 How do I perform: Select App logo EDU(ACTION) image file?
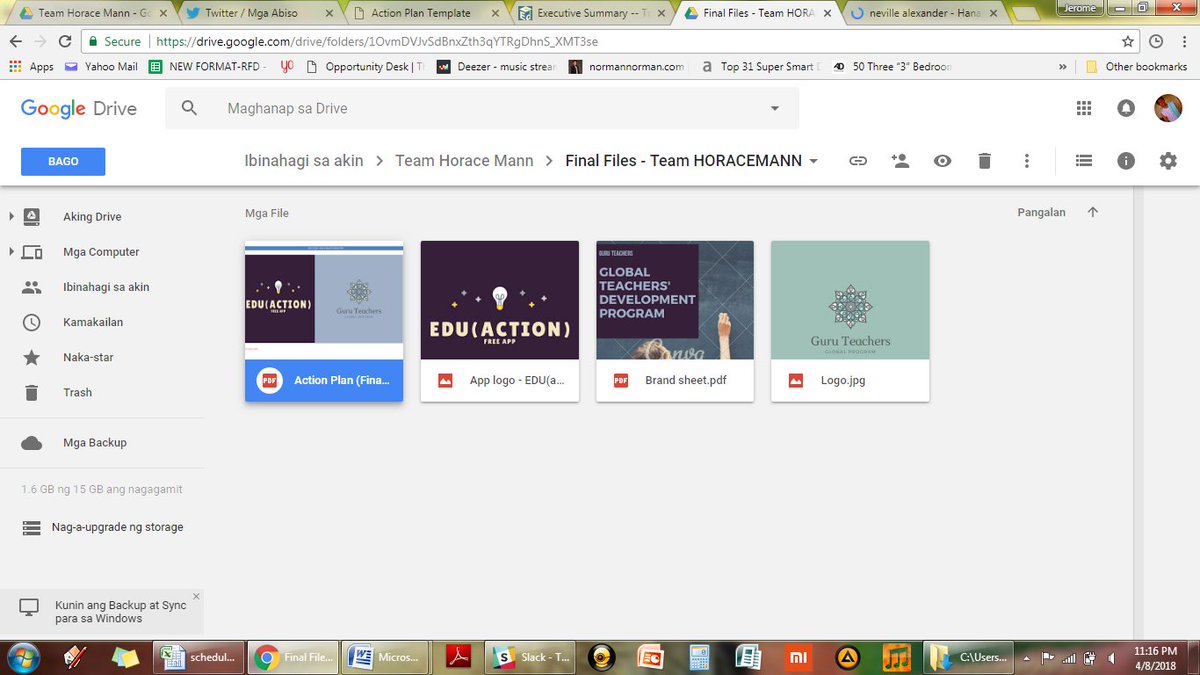[500, 321]
